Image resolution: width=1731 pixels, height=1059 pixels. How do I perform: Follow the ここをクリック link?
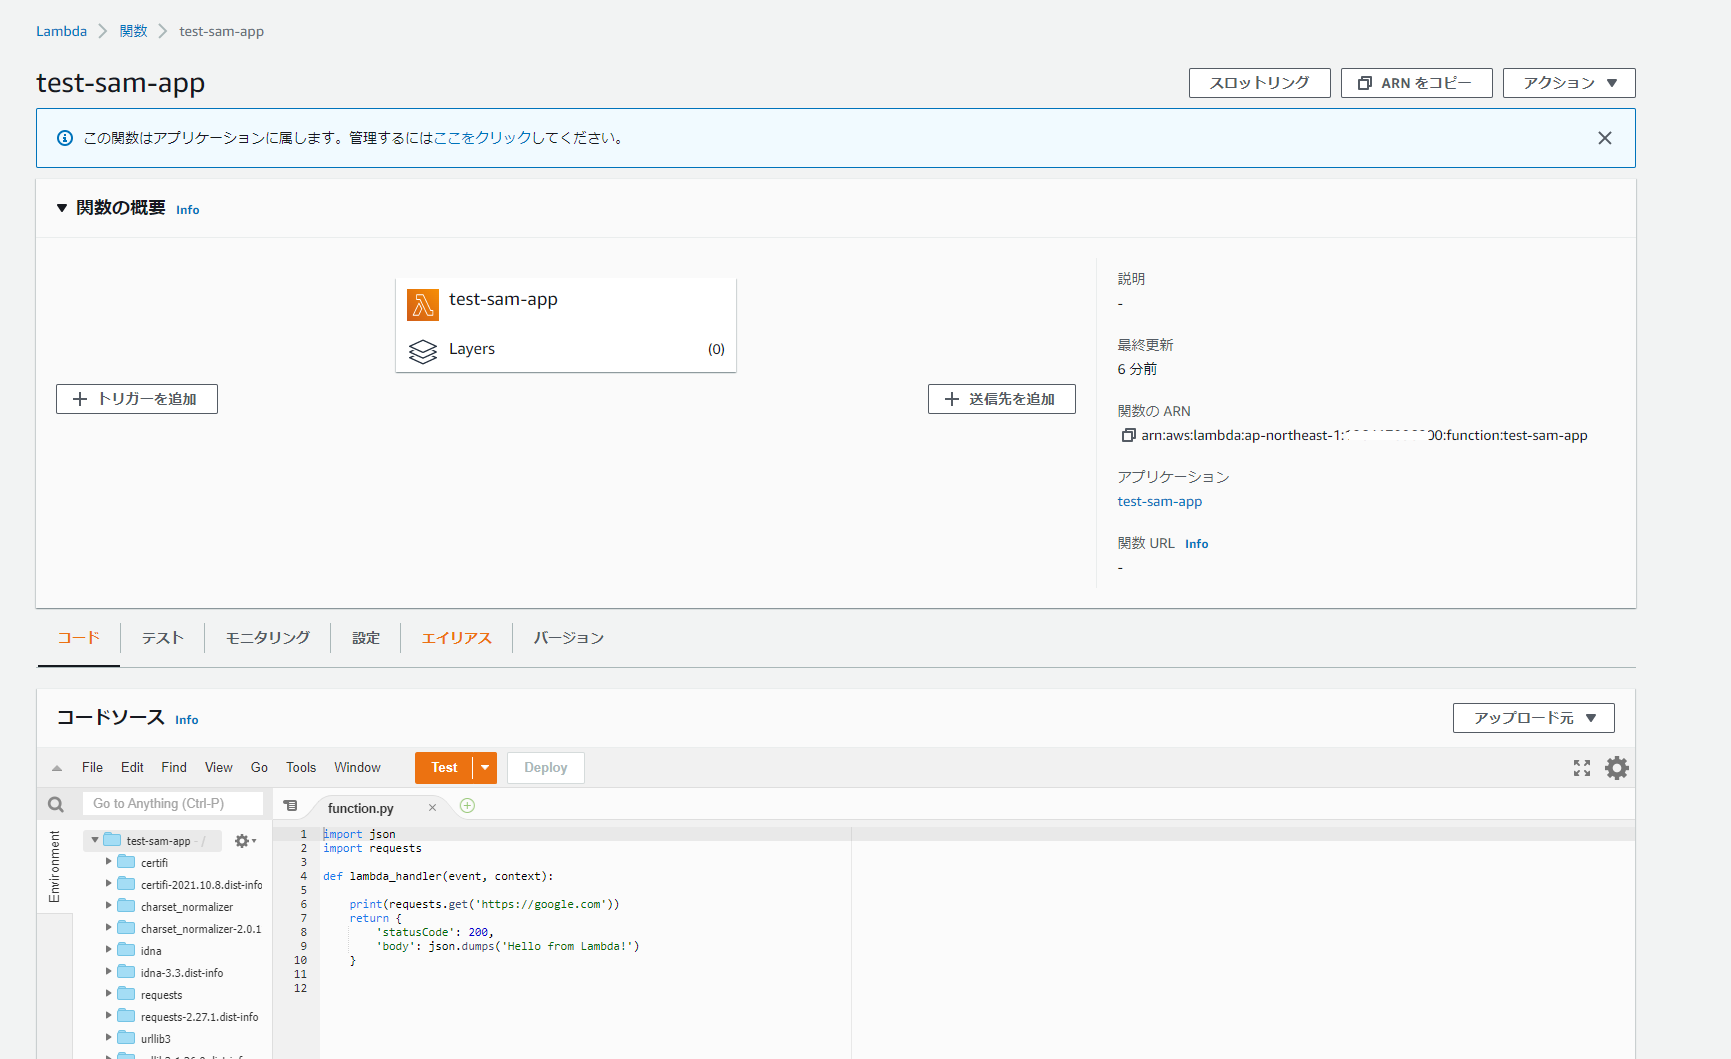point(482,138)
